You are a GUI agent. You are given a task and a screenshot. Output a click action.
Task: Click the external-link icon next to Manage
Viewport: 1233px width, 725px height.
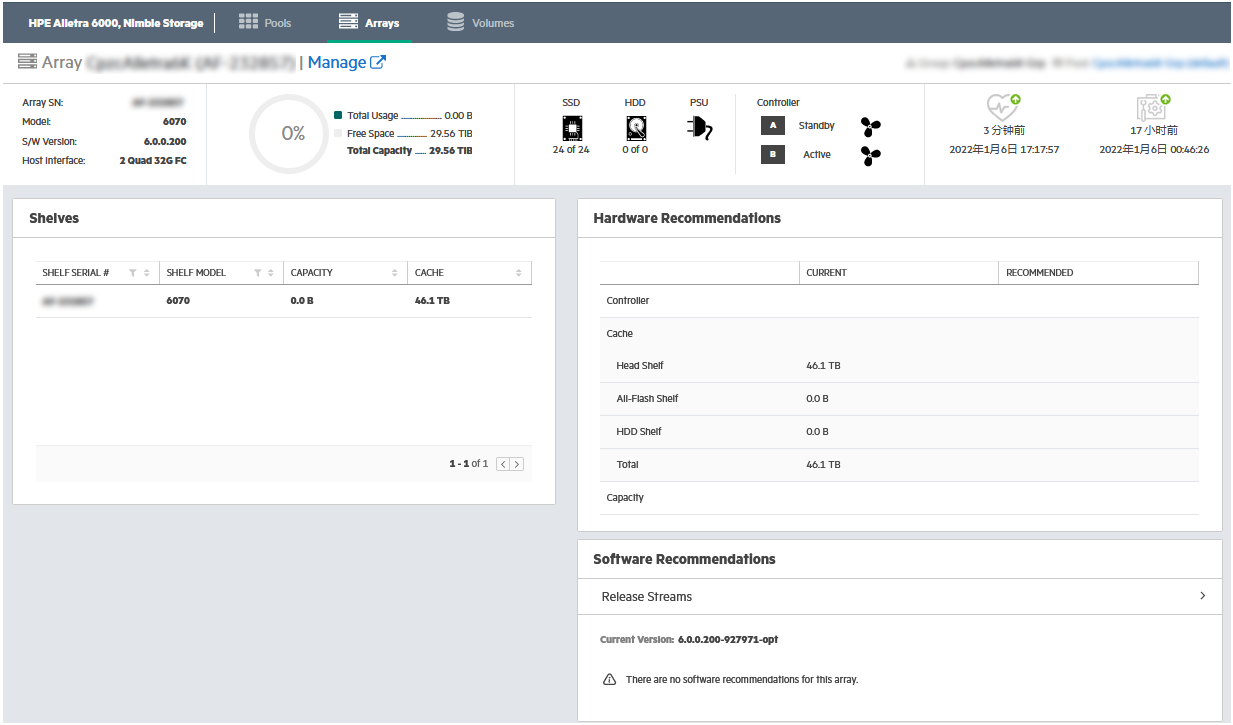tap(378, 62)
